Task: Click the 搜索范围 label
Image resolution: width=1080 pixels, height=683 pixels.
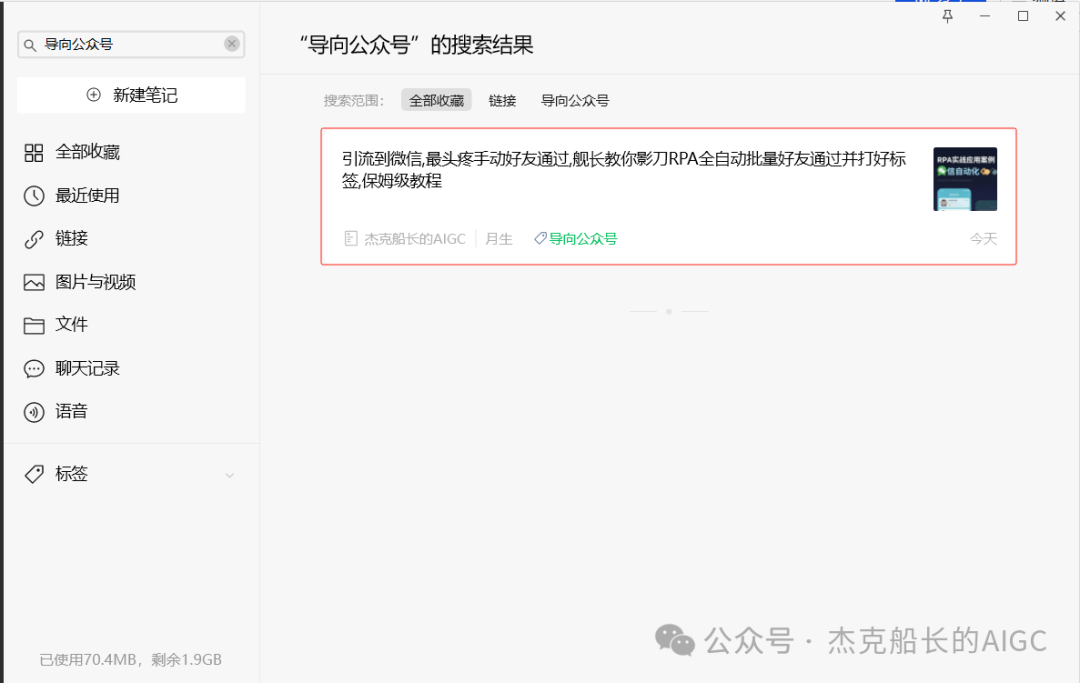Action: (x=354, y=101)
